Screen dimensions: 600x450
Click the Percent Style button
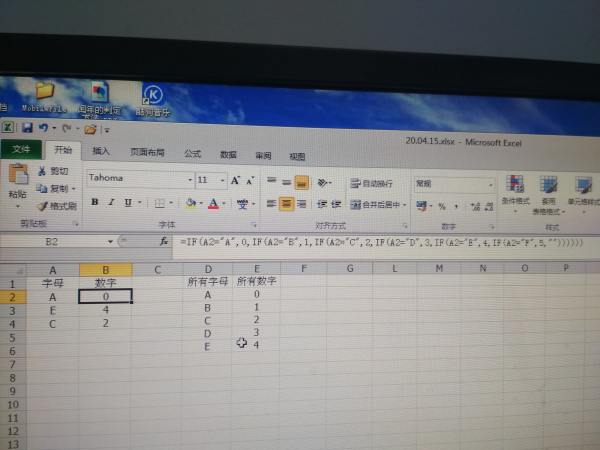click(442, 206)
